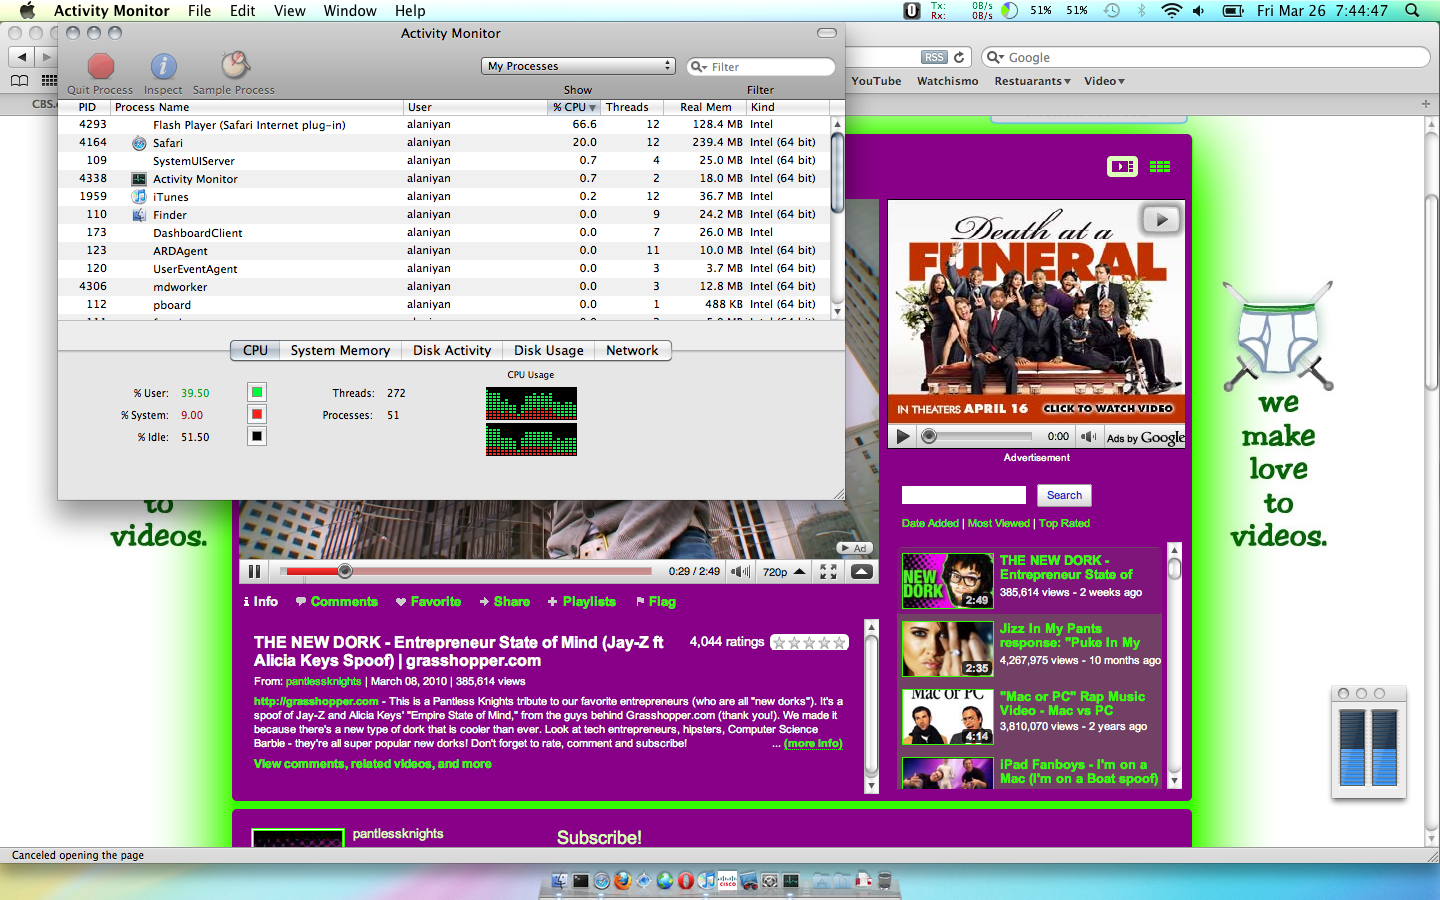Open the pop-out button on the video player
1440x900 pixels.
861,572
